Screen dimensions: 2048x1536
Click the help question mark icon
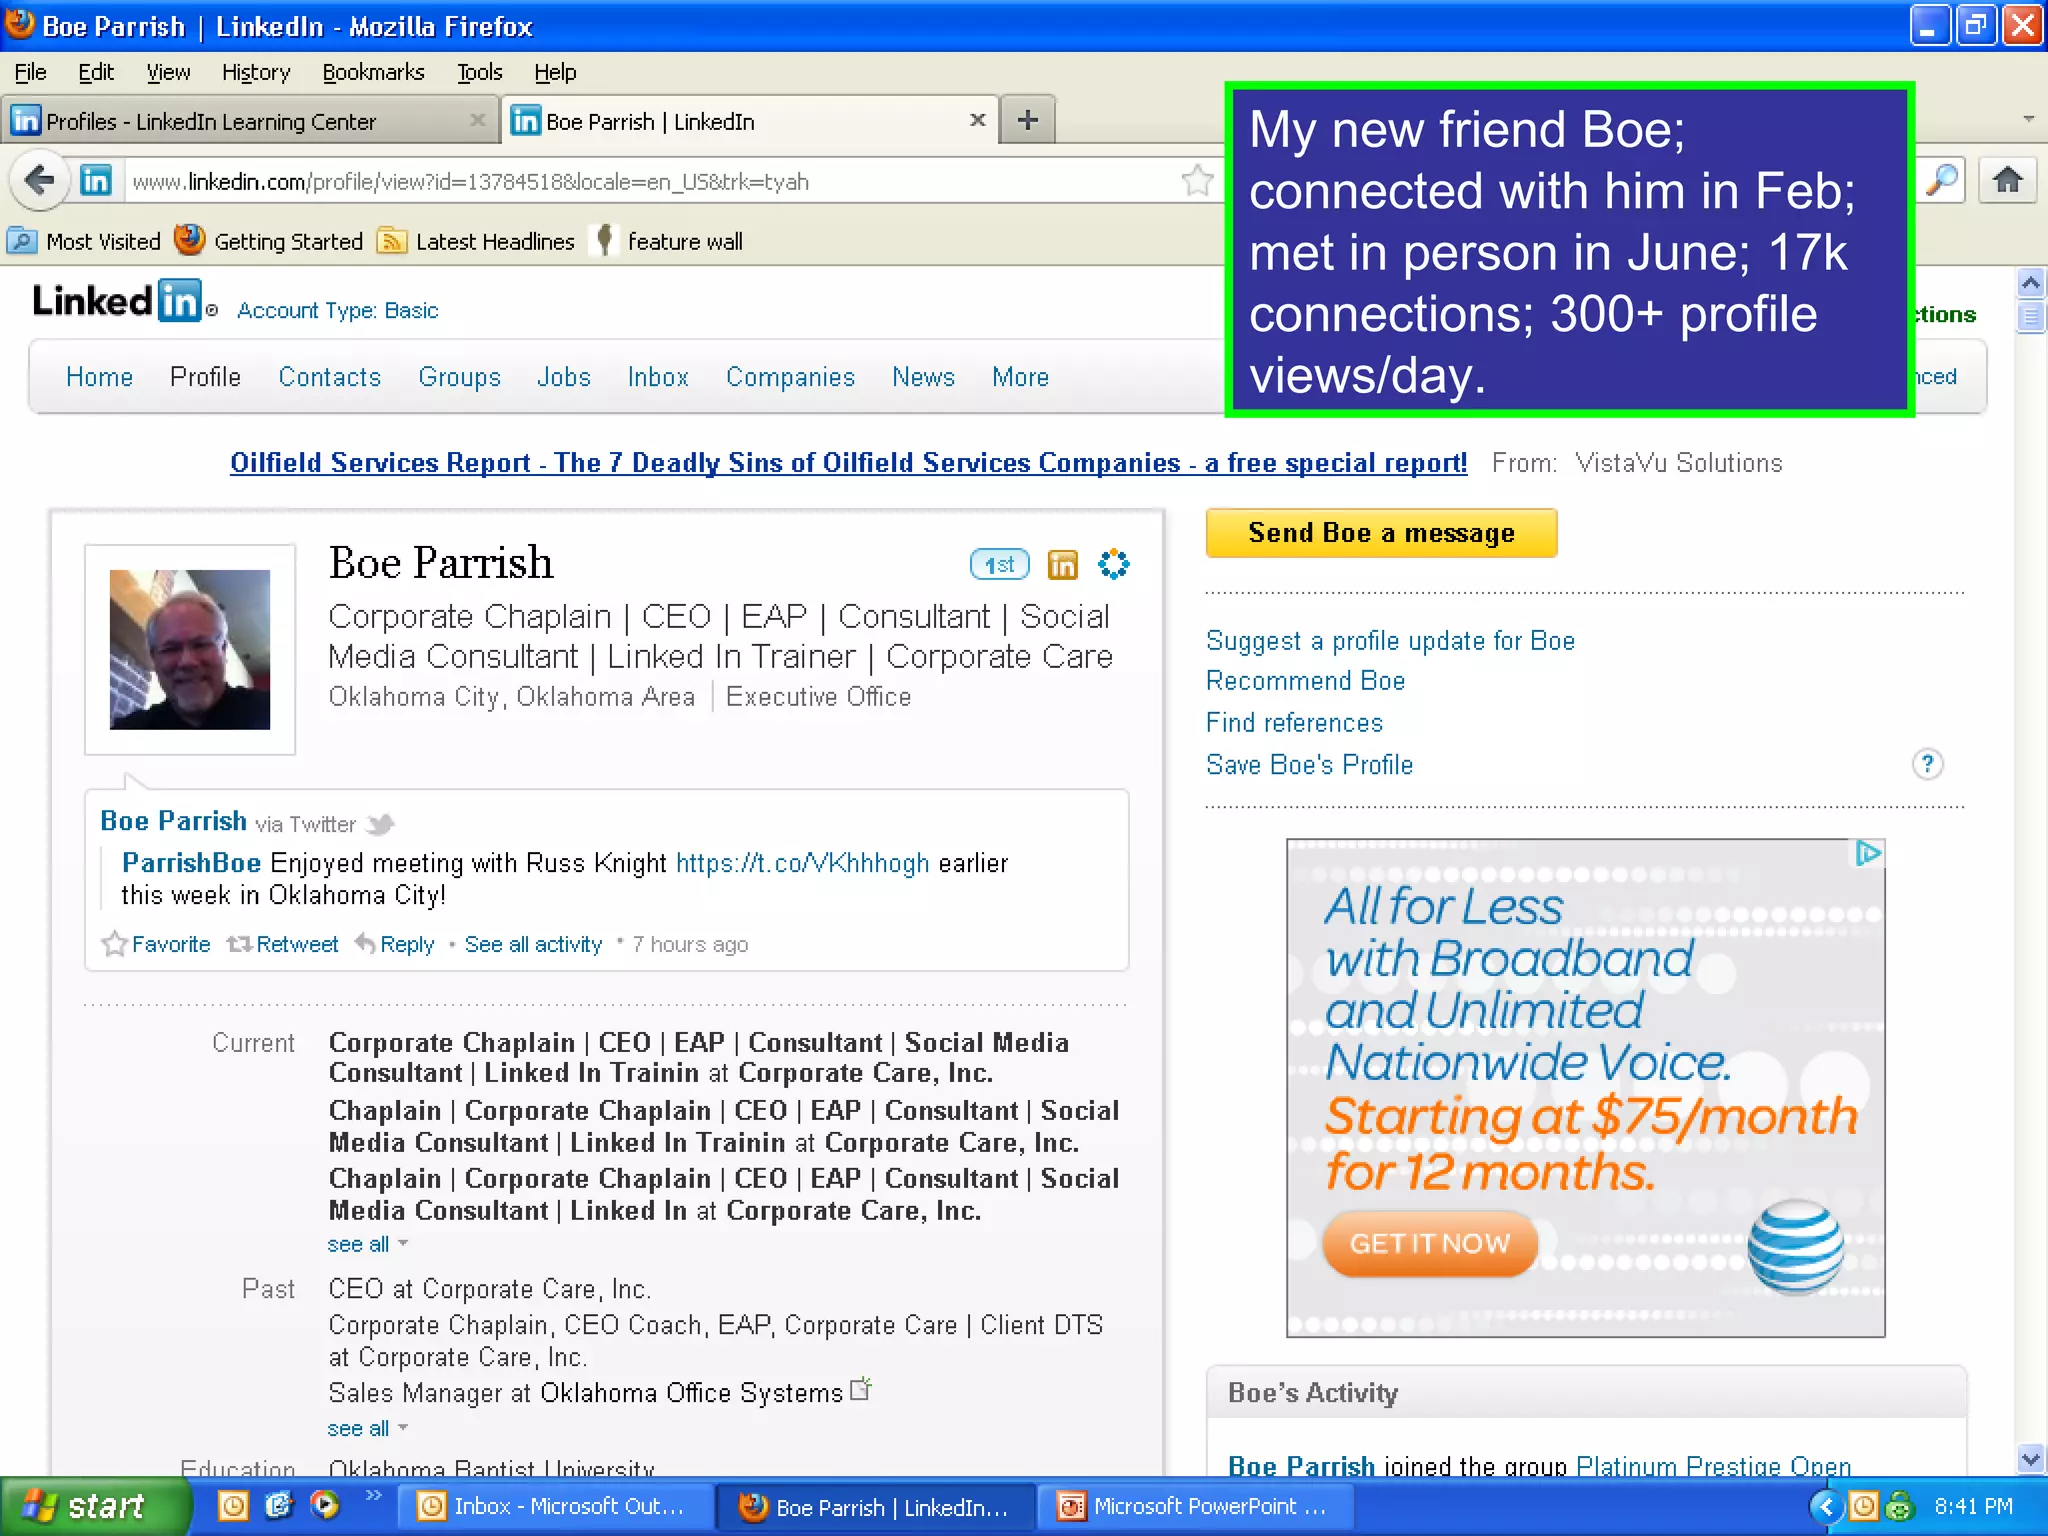[x=1927, y=764]
